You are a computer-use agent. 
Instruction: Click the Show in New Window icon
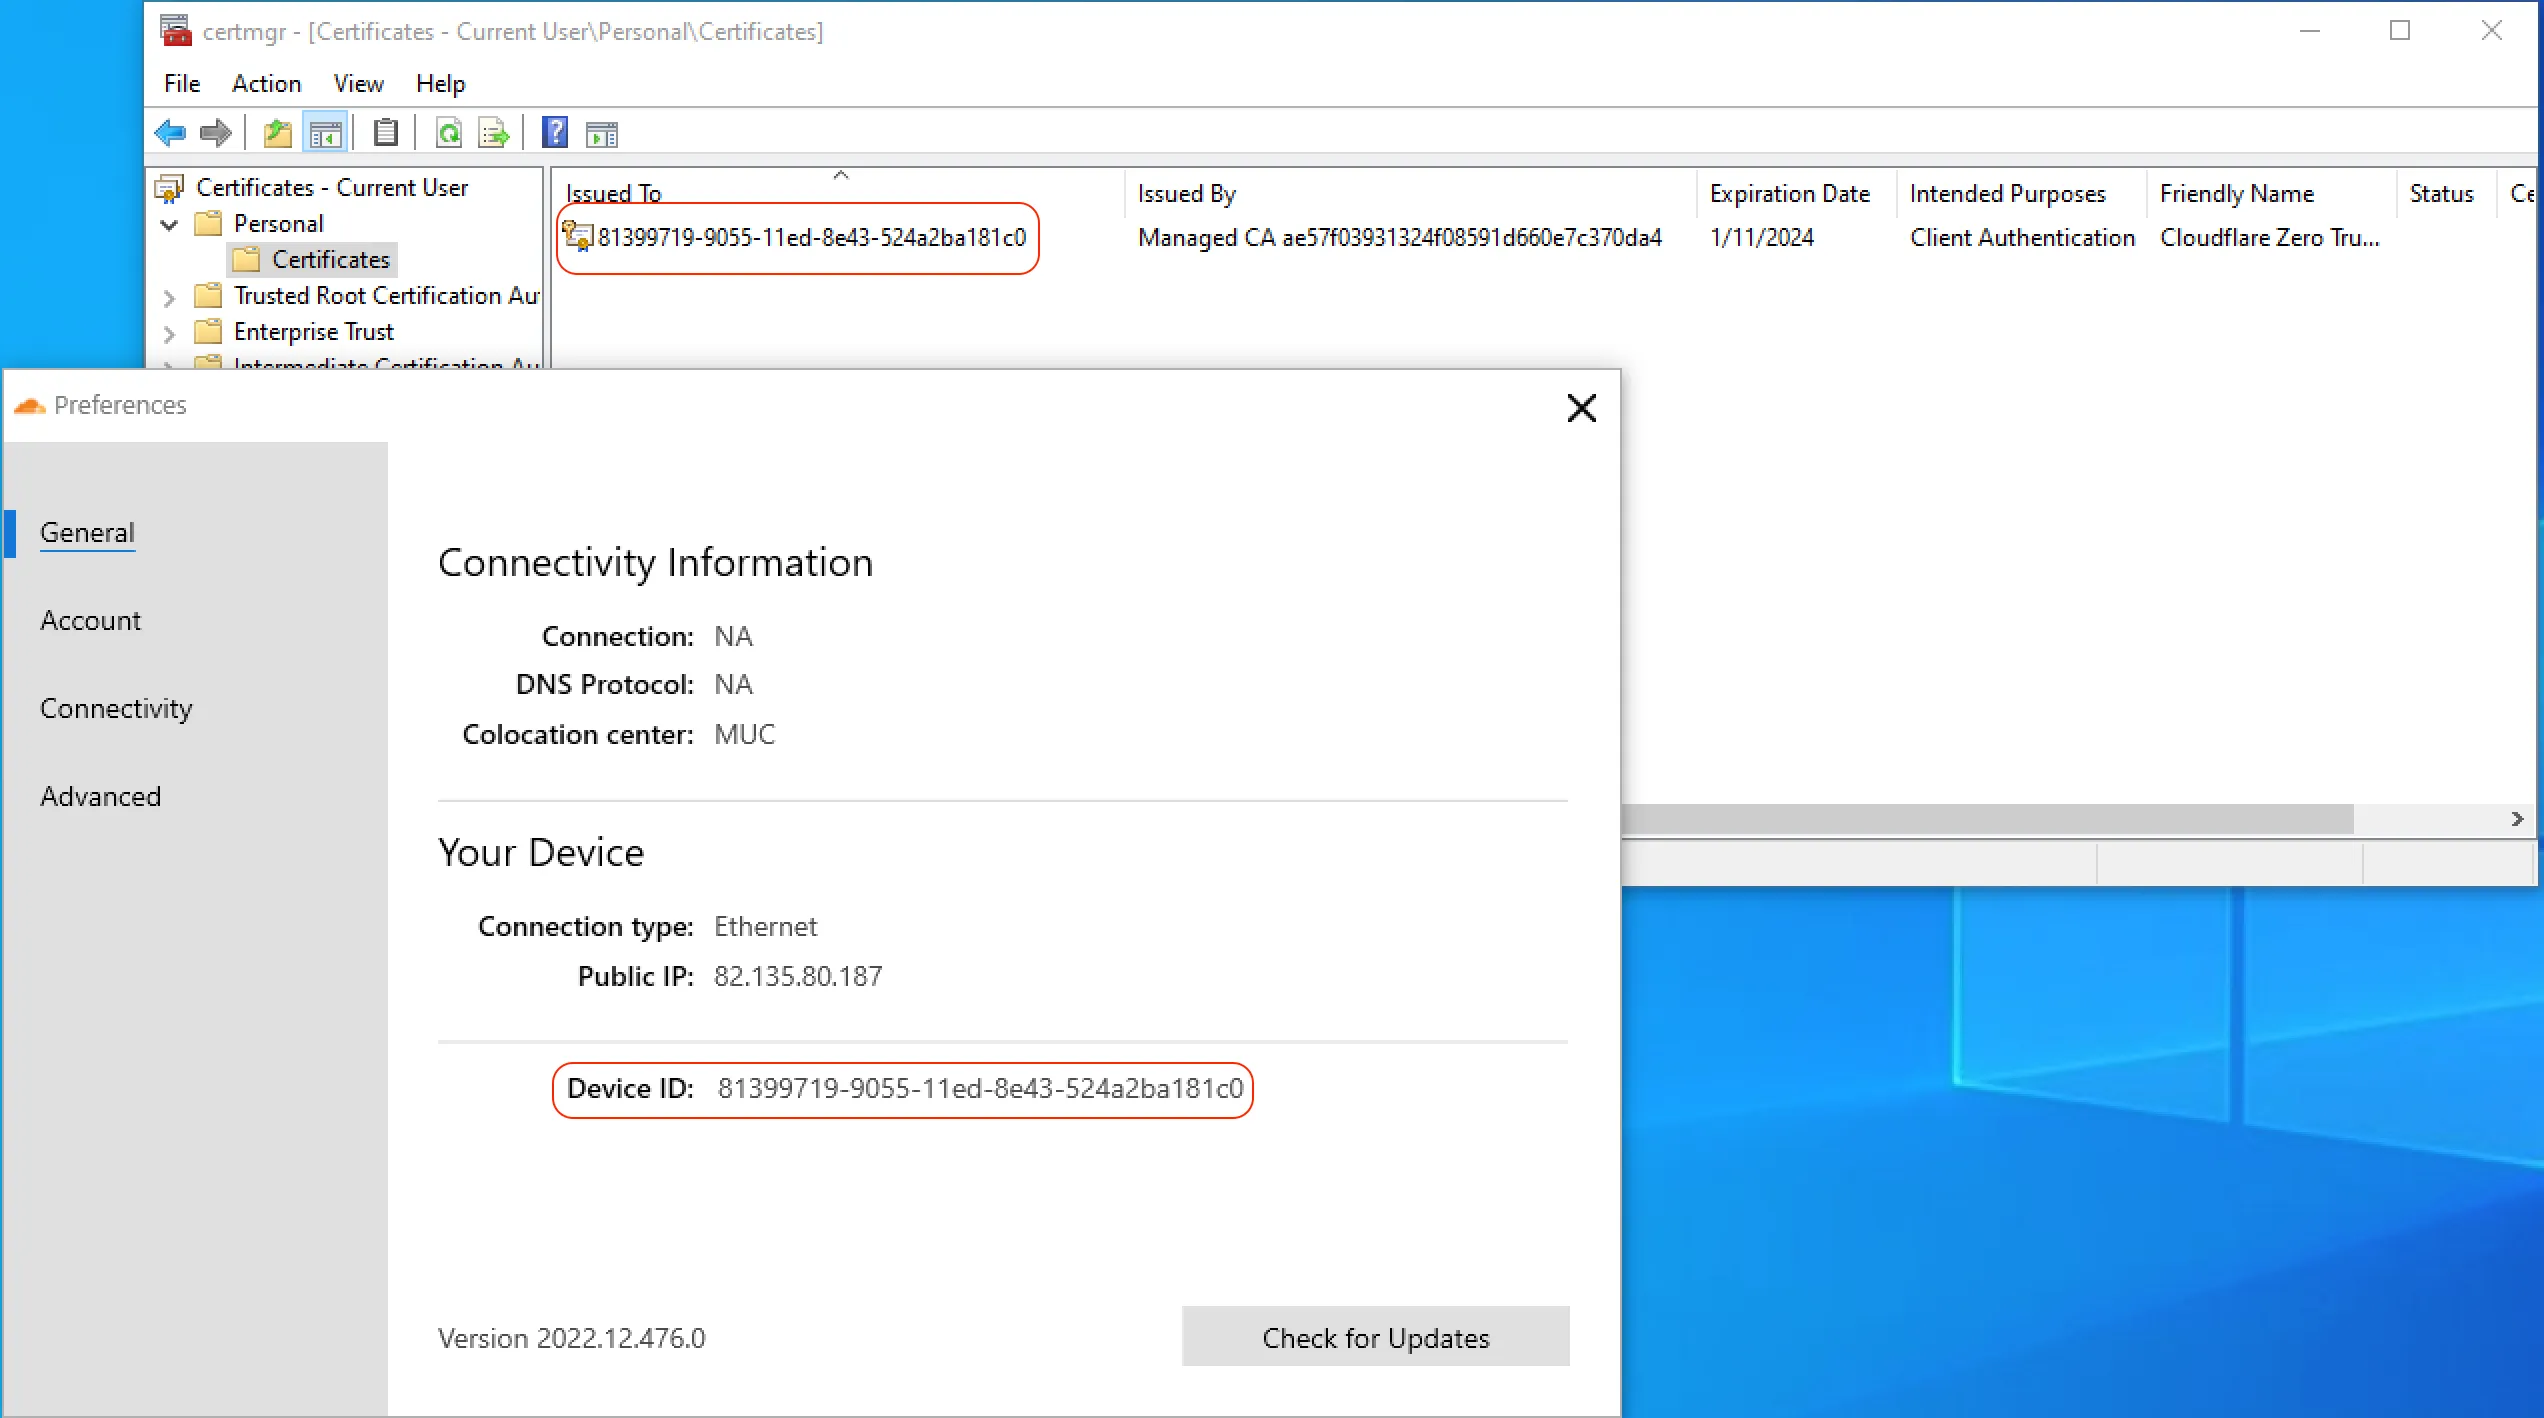tap(602, 133)
